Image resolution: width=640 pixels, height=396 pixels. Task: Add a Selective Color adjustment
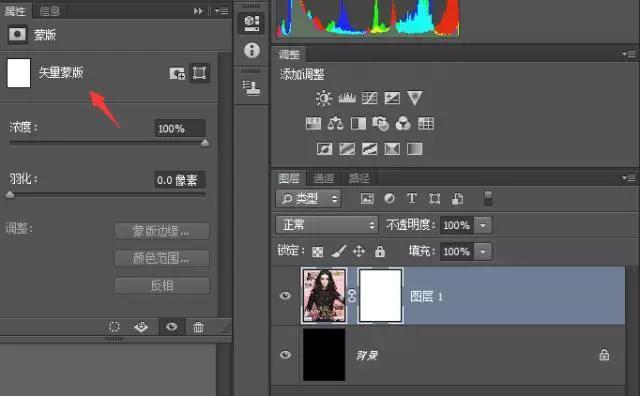[392, 149]
